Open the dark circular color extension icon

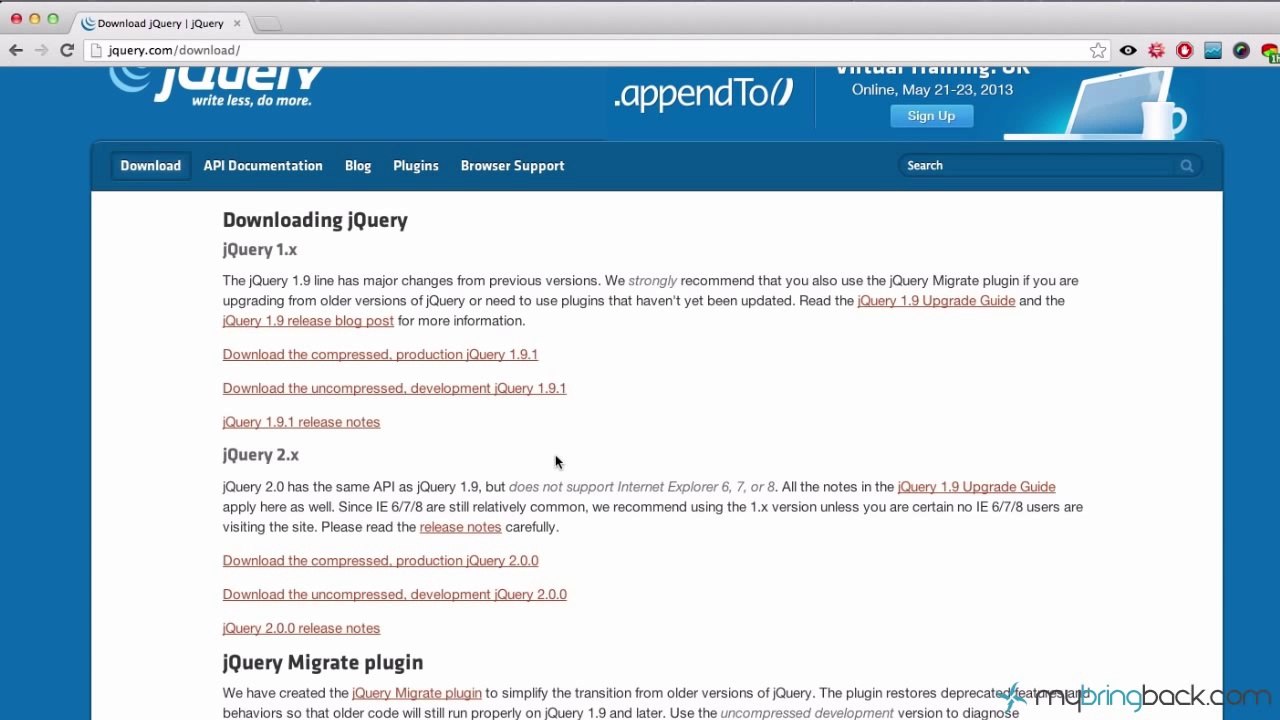pyautogui.click(x=1241, y=50)
